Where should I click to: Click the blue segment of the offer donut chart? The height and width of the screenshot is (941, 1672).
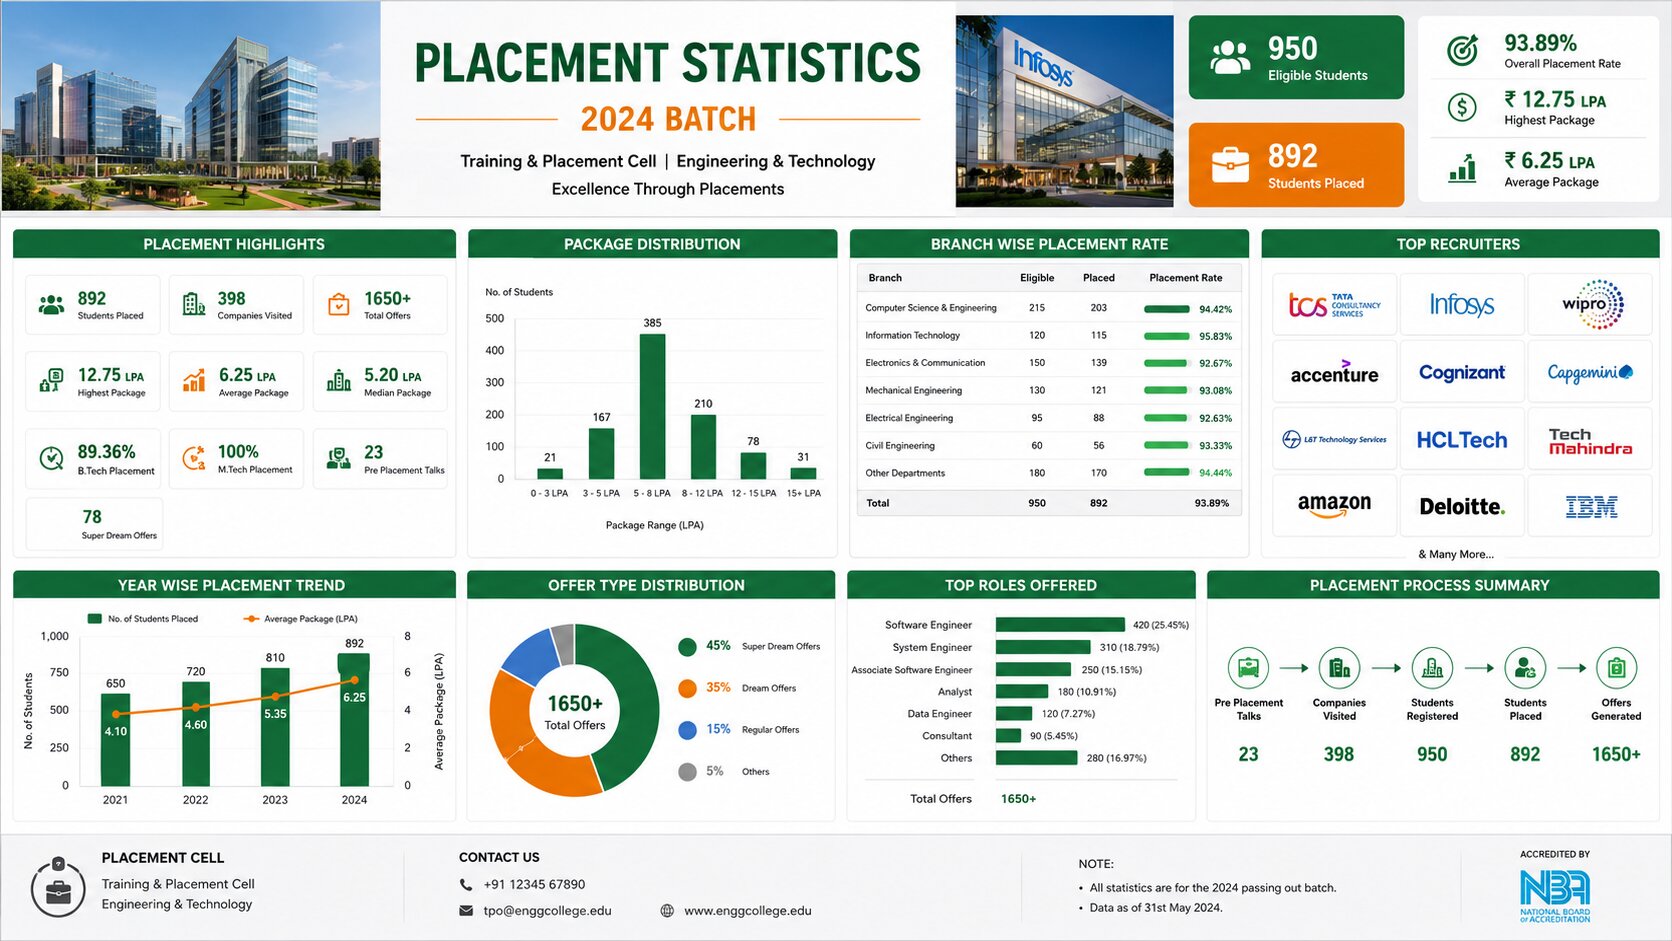pyautogui.click(x=531, y=656)
